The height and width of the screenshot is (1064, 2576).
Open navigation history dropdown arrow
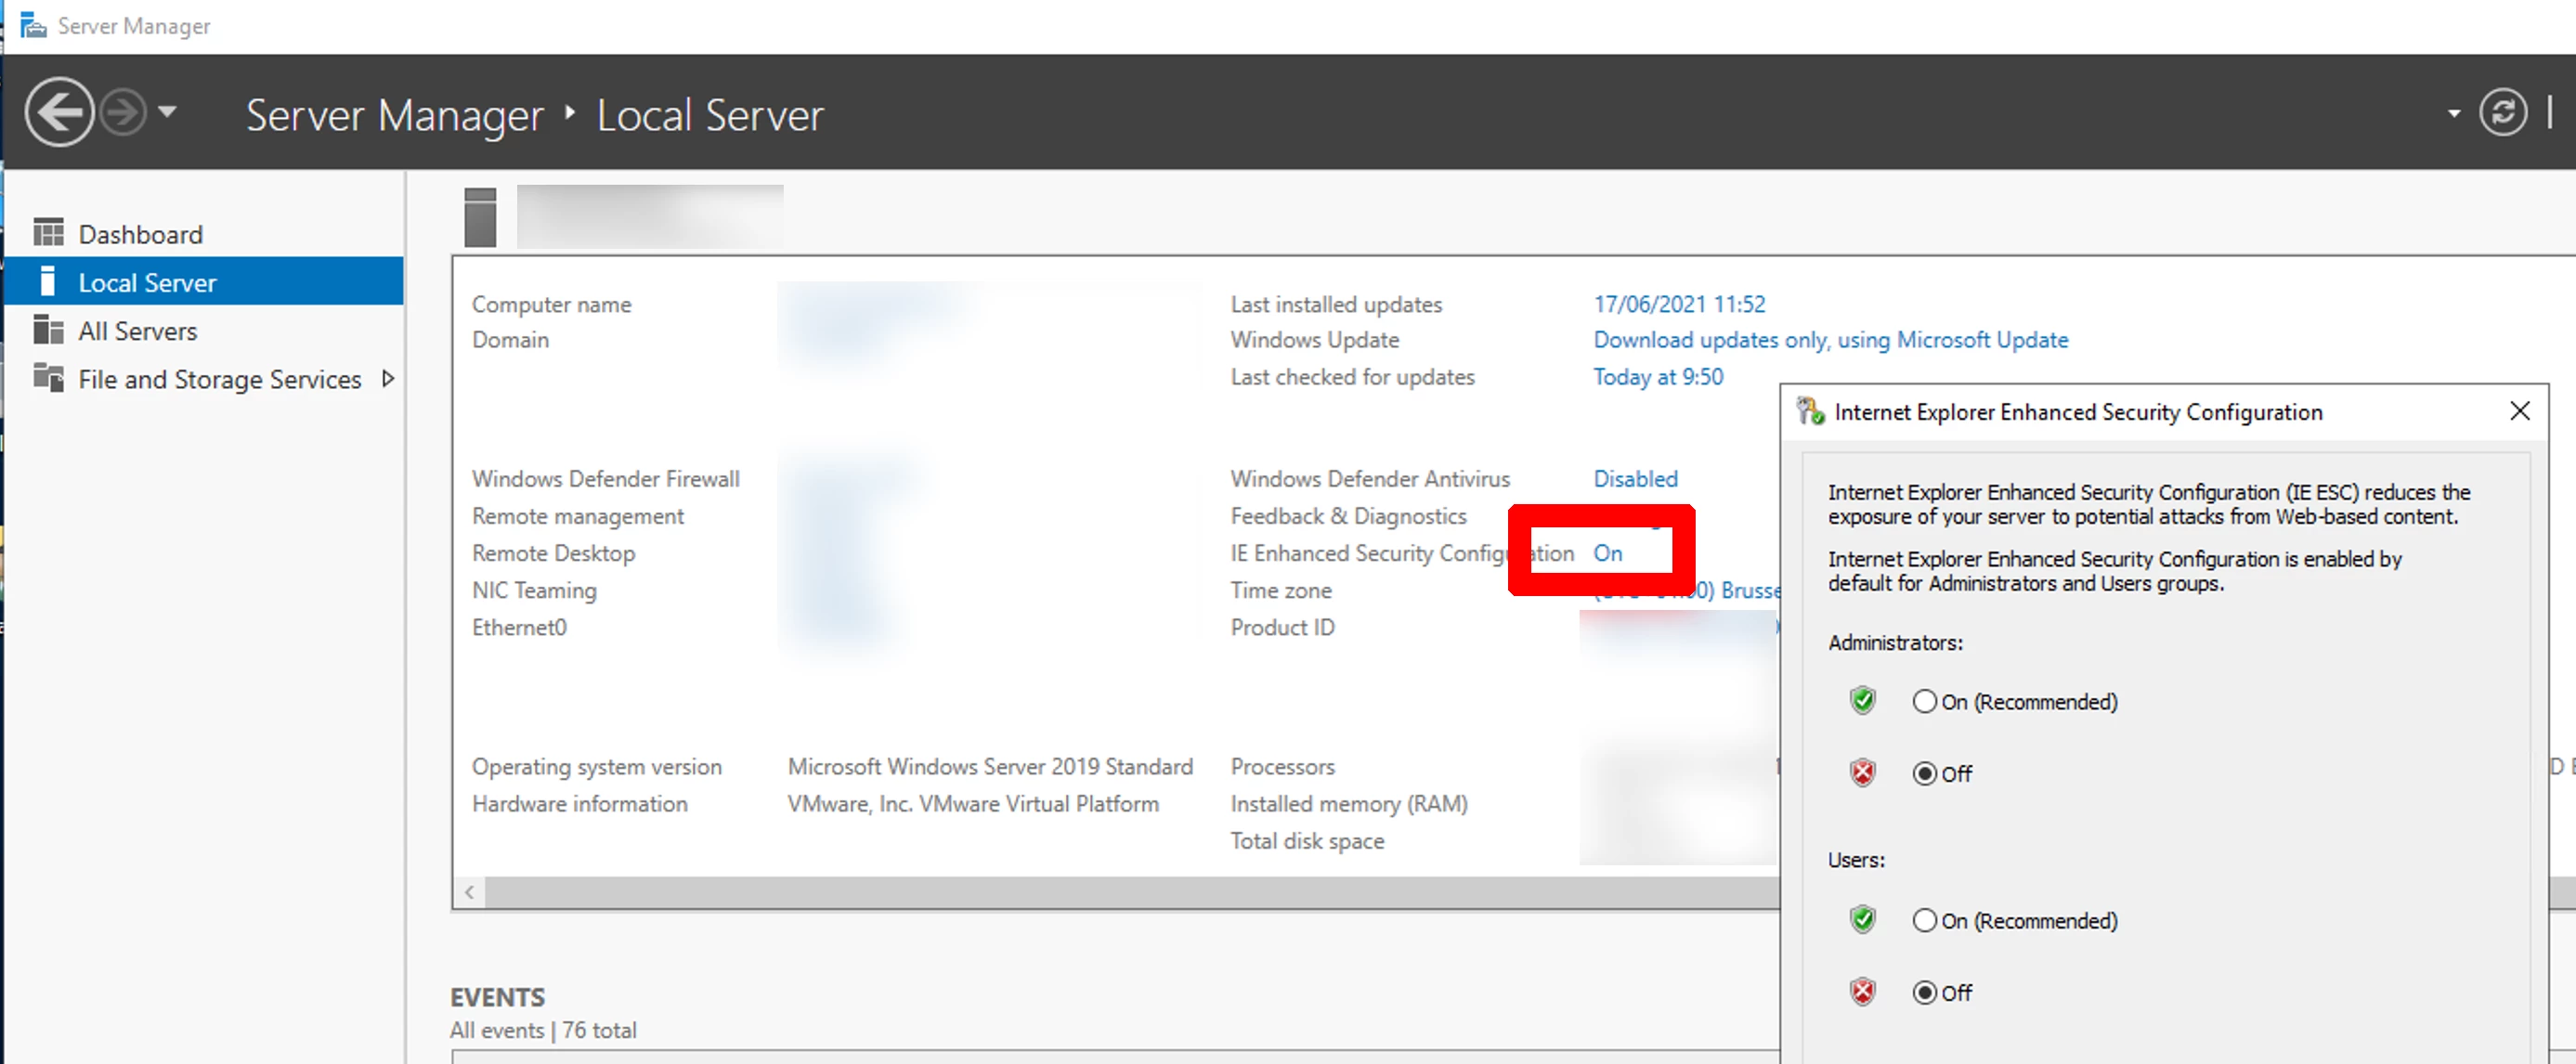pos(168,112)
